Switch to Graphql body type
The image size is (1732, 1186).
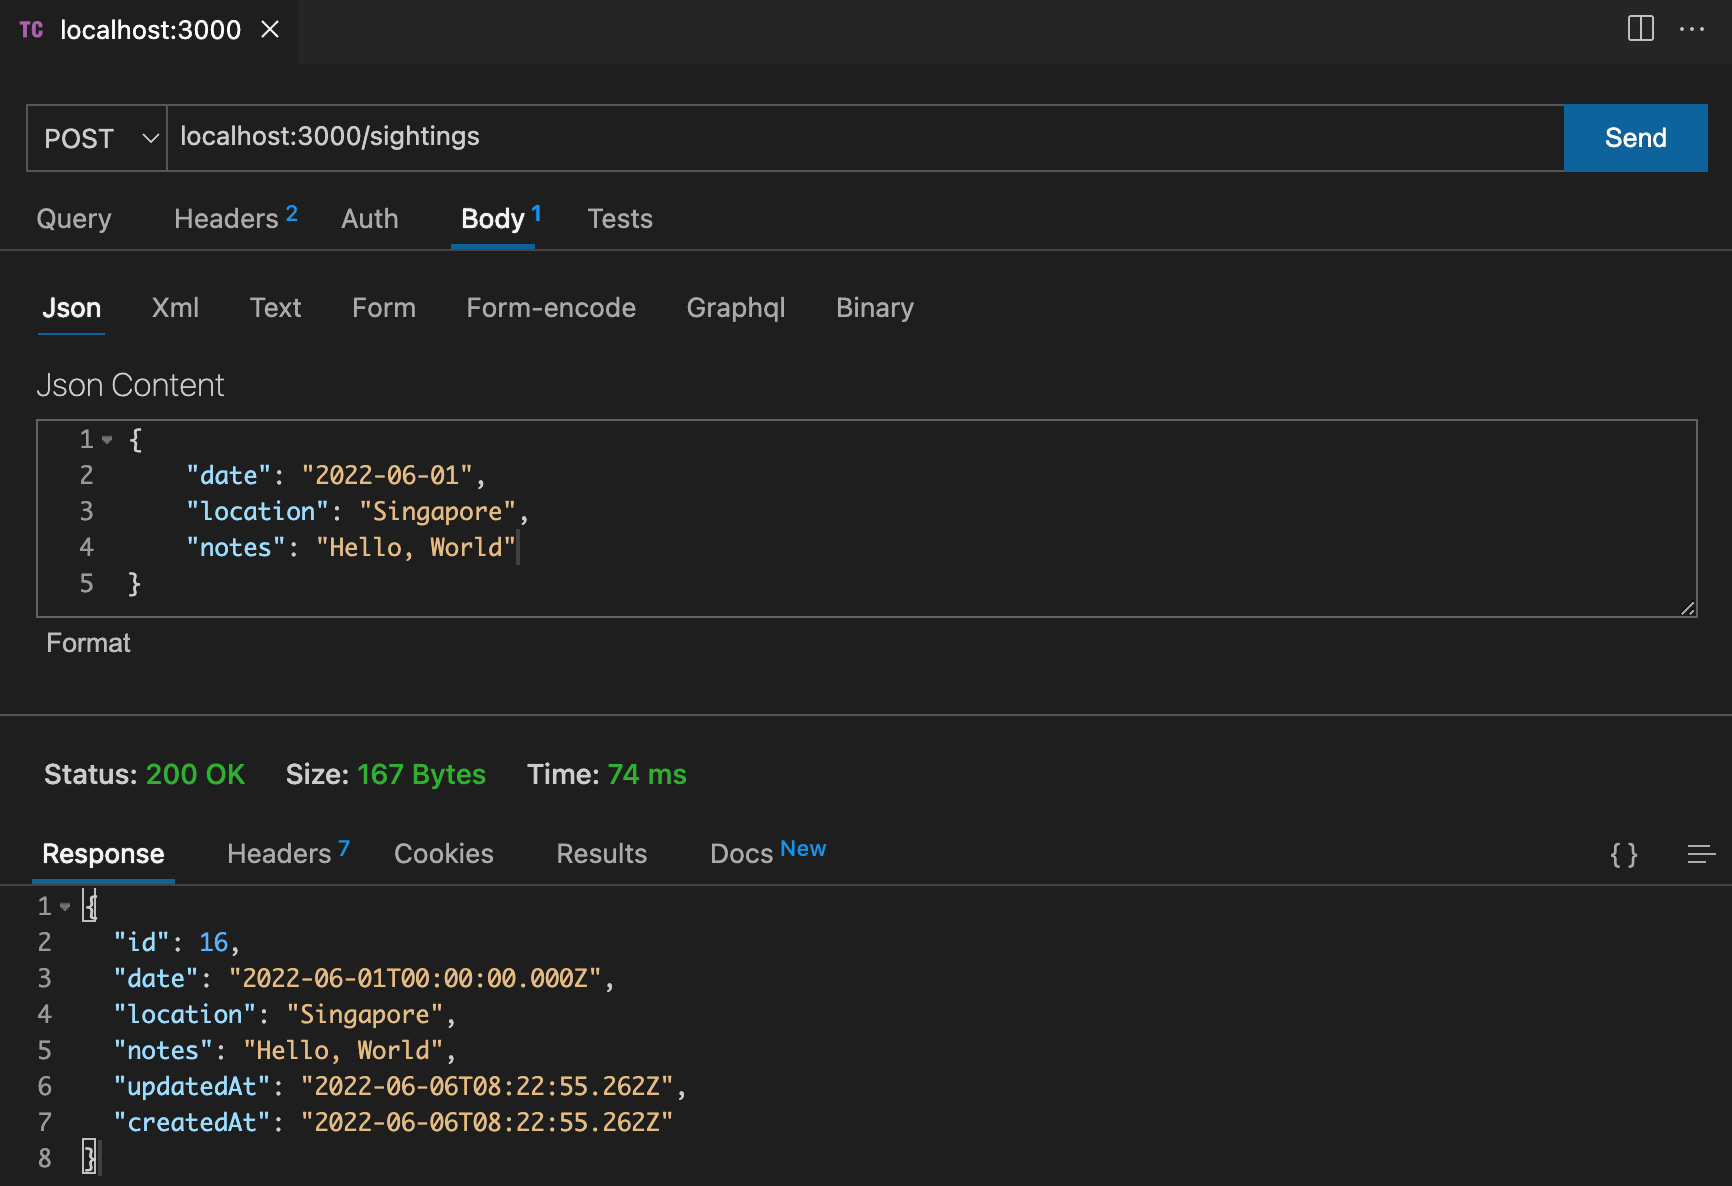pyautogui.click(x=736, y=308)
